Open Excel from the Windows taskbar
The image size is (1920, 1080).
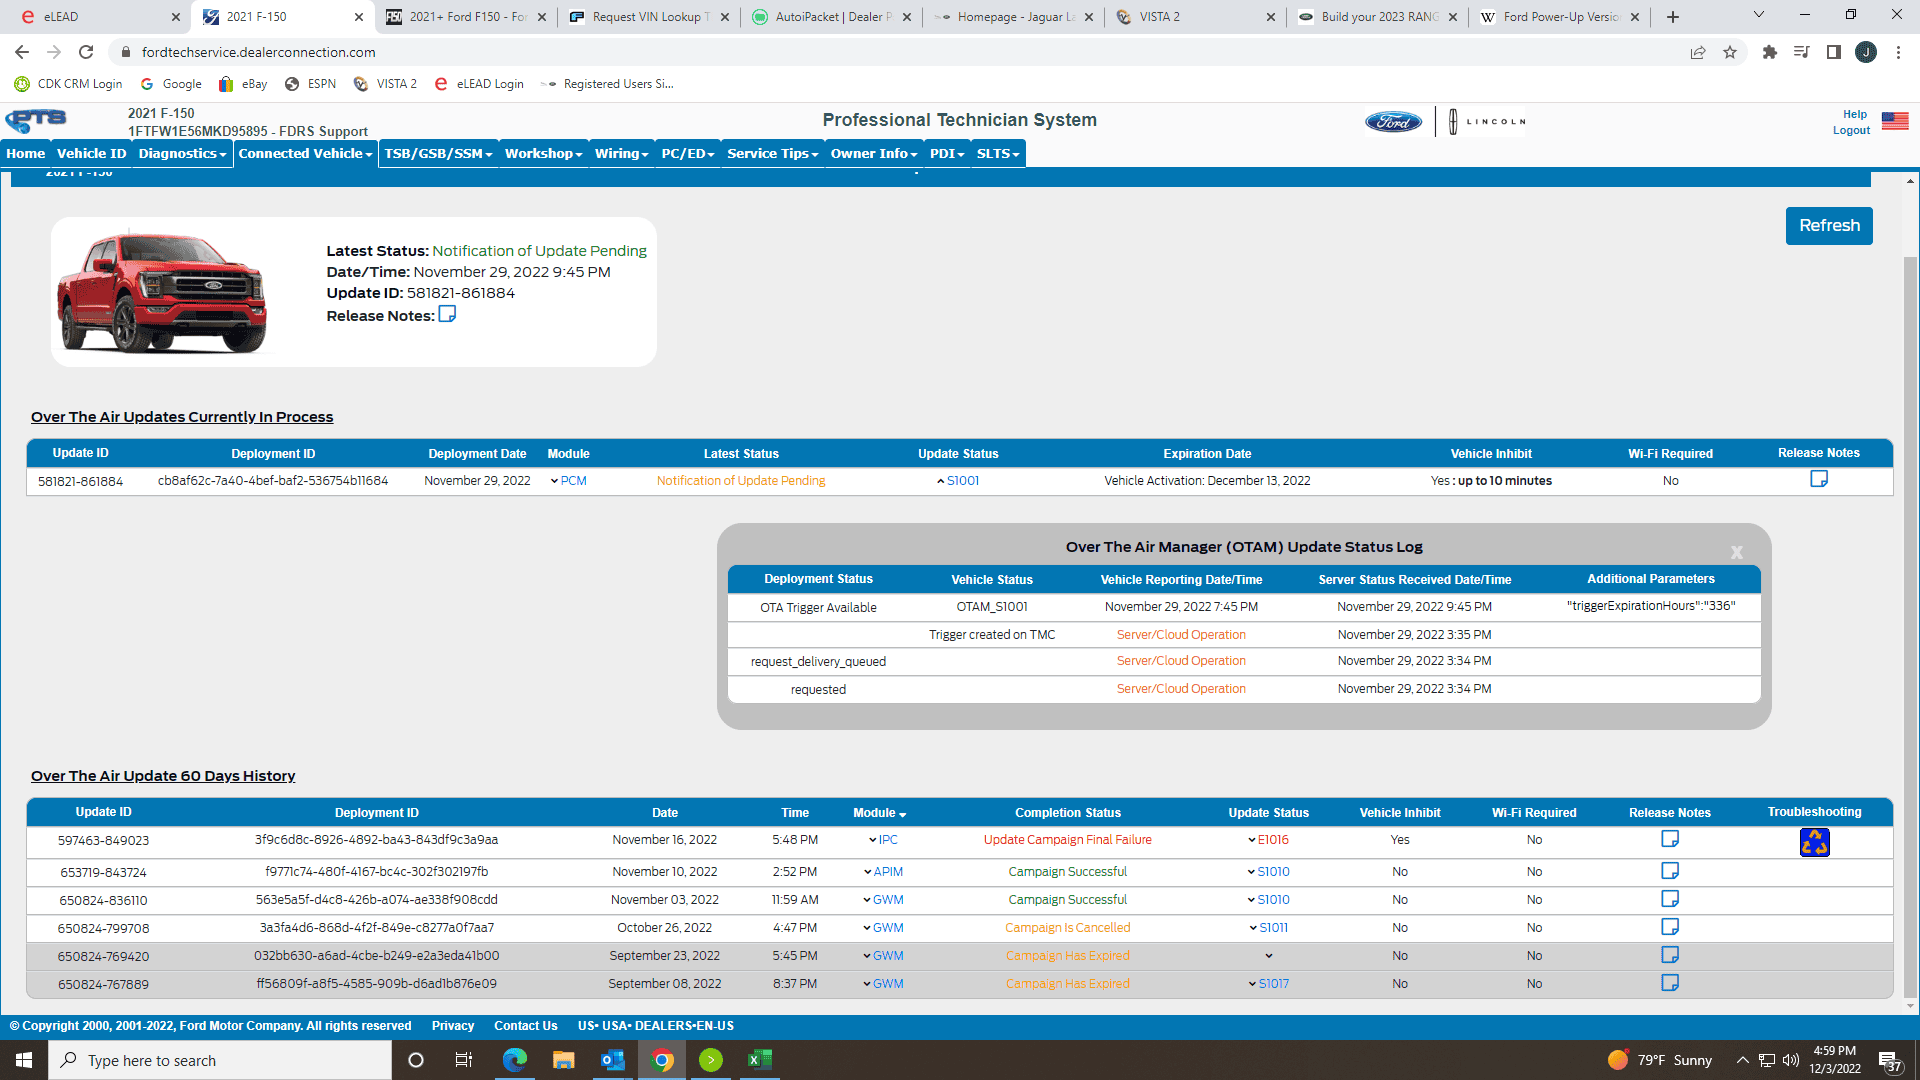[x=759, y=1060]
